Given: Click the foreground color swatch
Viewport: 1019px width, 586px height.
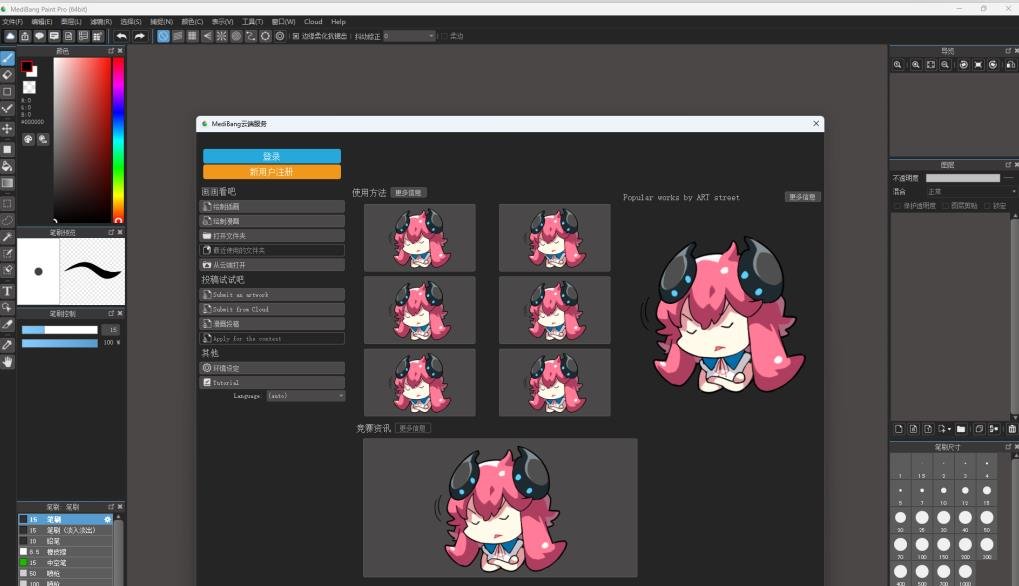Looking at the screenshot, I should (x=27, y=66).
